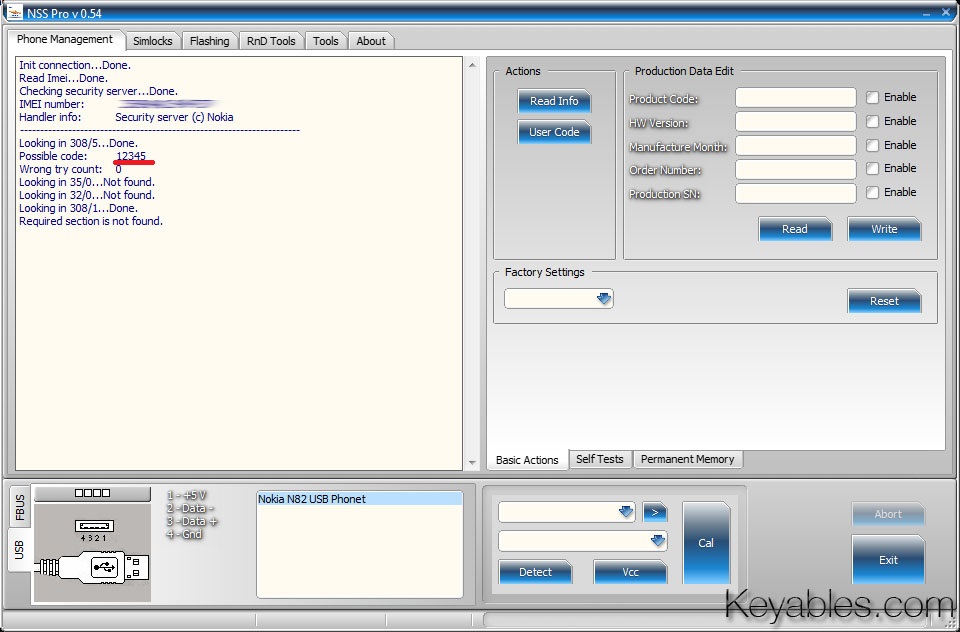This screenshot has height=632, width=960.
Task: Open the Tools tab
Action: tap(325, 41)
